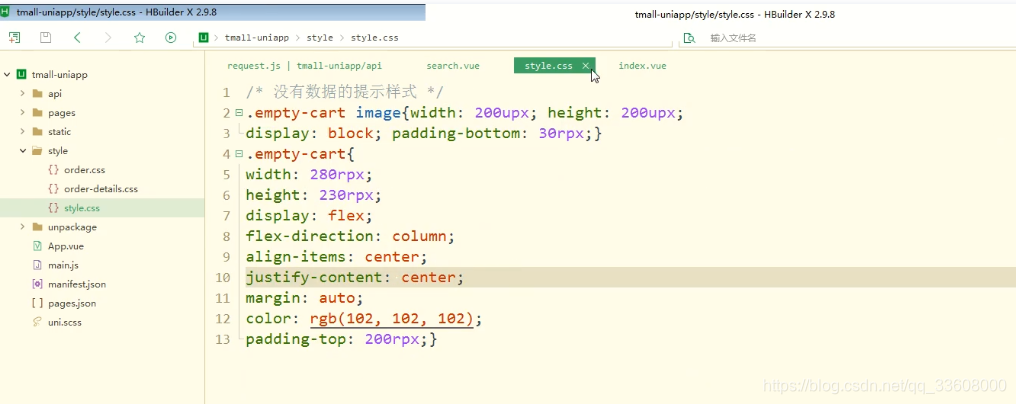
Task: Click the open style folder icon
Action: tap(38, 150)
